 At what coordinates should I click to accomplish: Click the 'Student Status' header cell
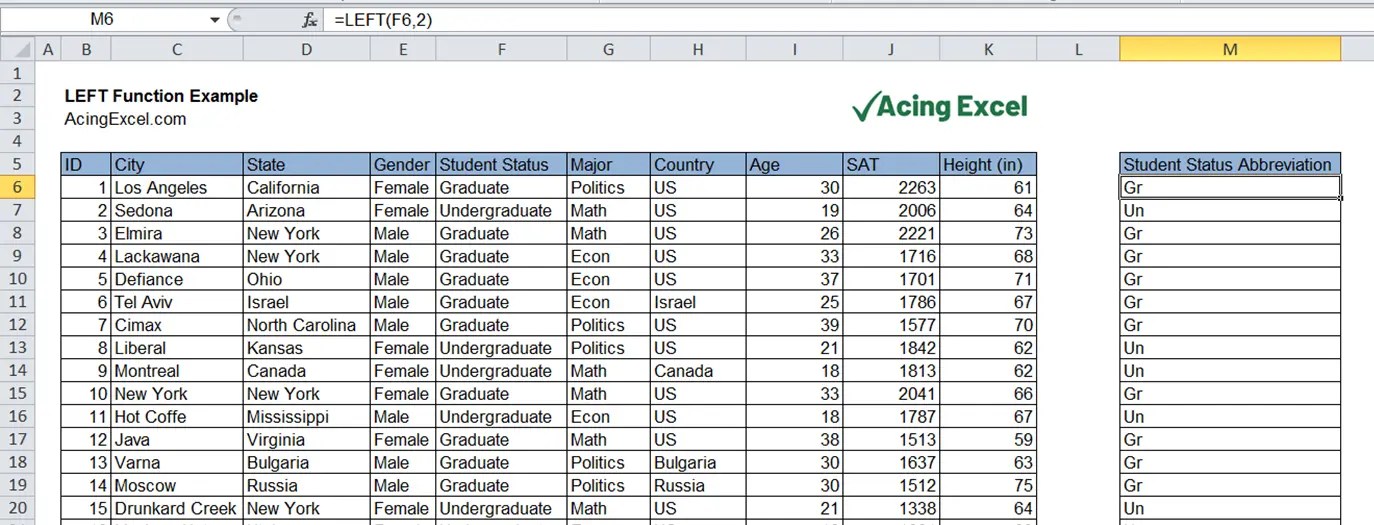[501, 165]
